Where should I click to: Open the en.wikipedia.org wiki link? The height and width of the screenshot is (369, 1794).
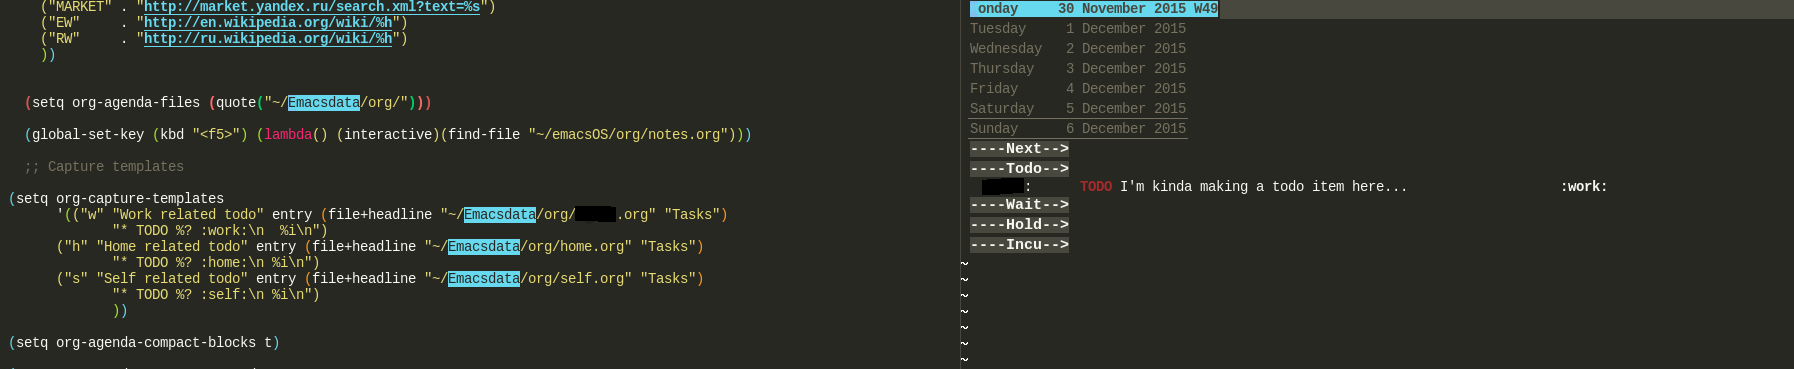coord(268,23)
